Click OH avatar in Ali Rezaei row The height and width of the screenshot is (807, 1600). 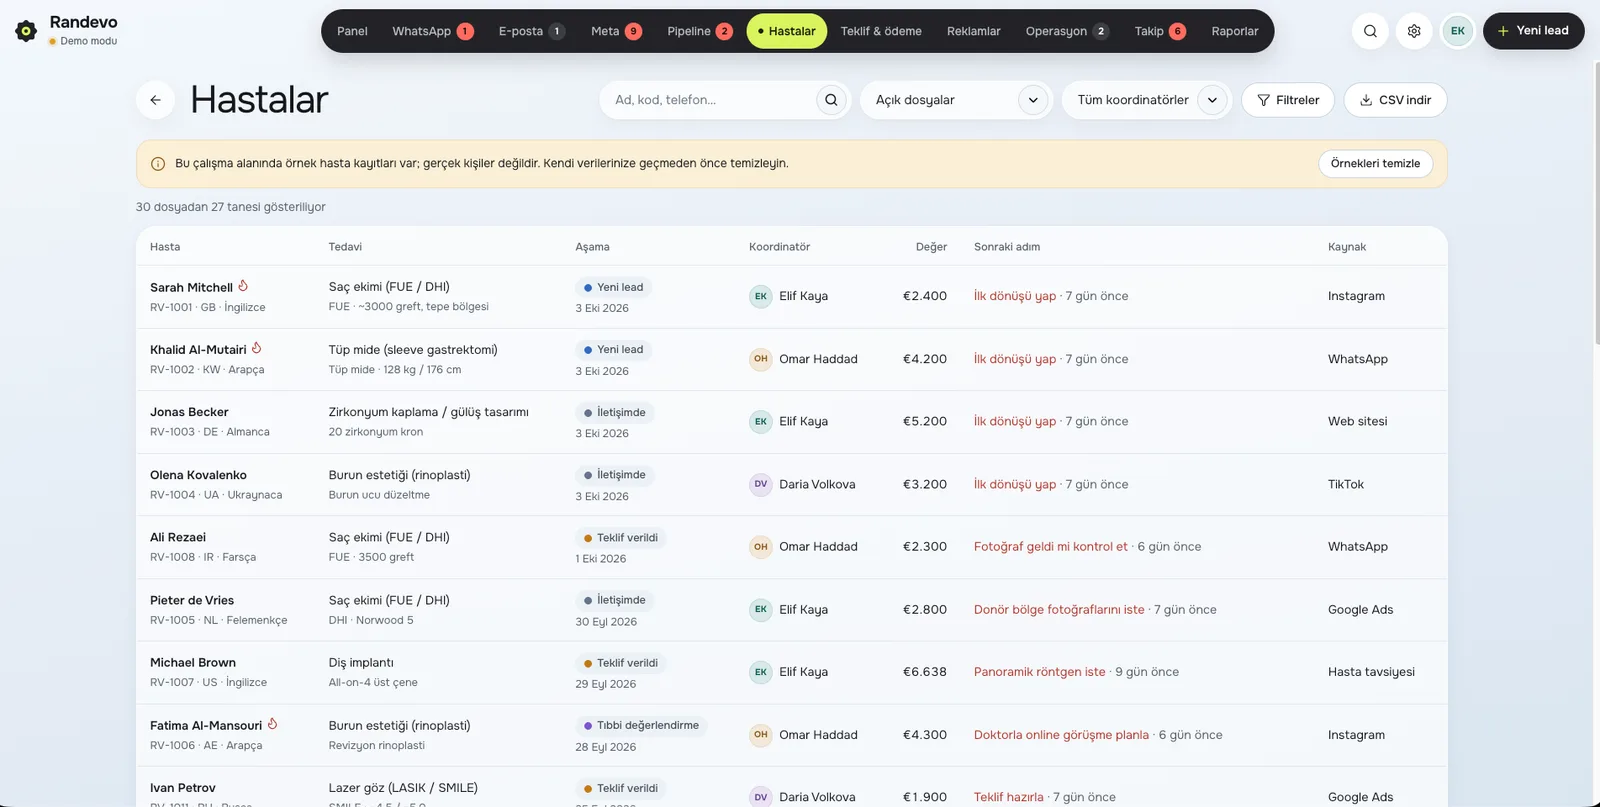[761, 547]
